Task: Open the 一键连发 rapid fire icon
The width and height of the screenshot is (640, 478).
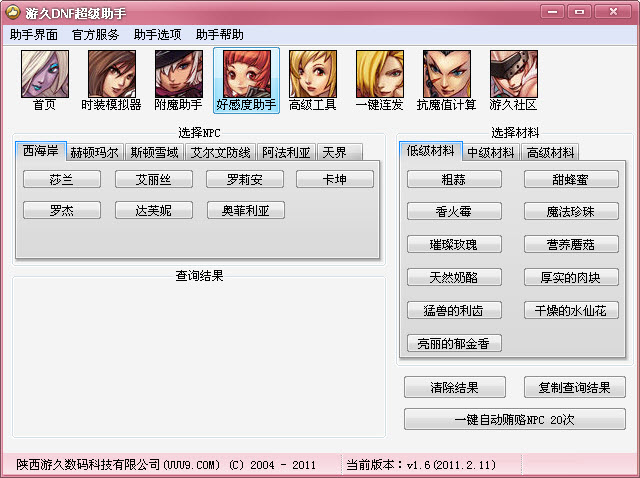Action: 380,80
